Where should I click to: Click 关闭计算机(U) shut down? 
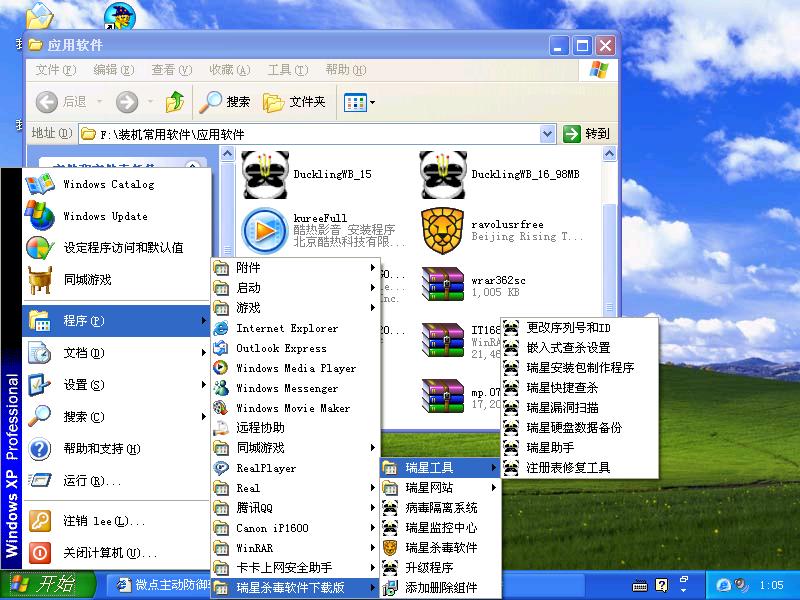pyautogui.click(x=116, y=553)
